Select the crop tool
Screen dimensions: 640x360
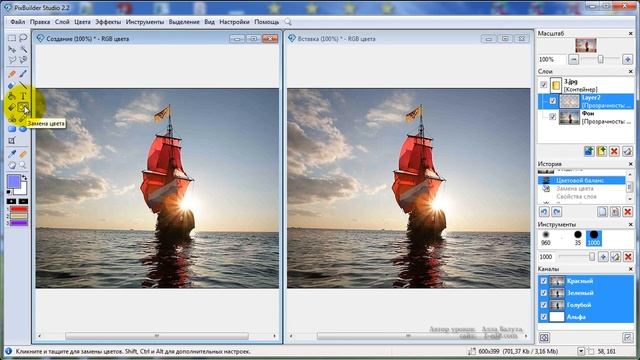click(x=11, y=140)
